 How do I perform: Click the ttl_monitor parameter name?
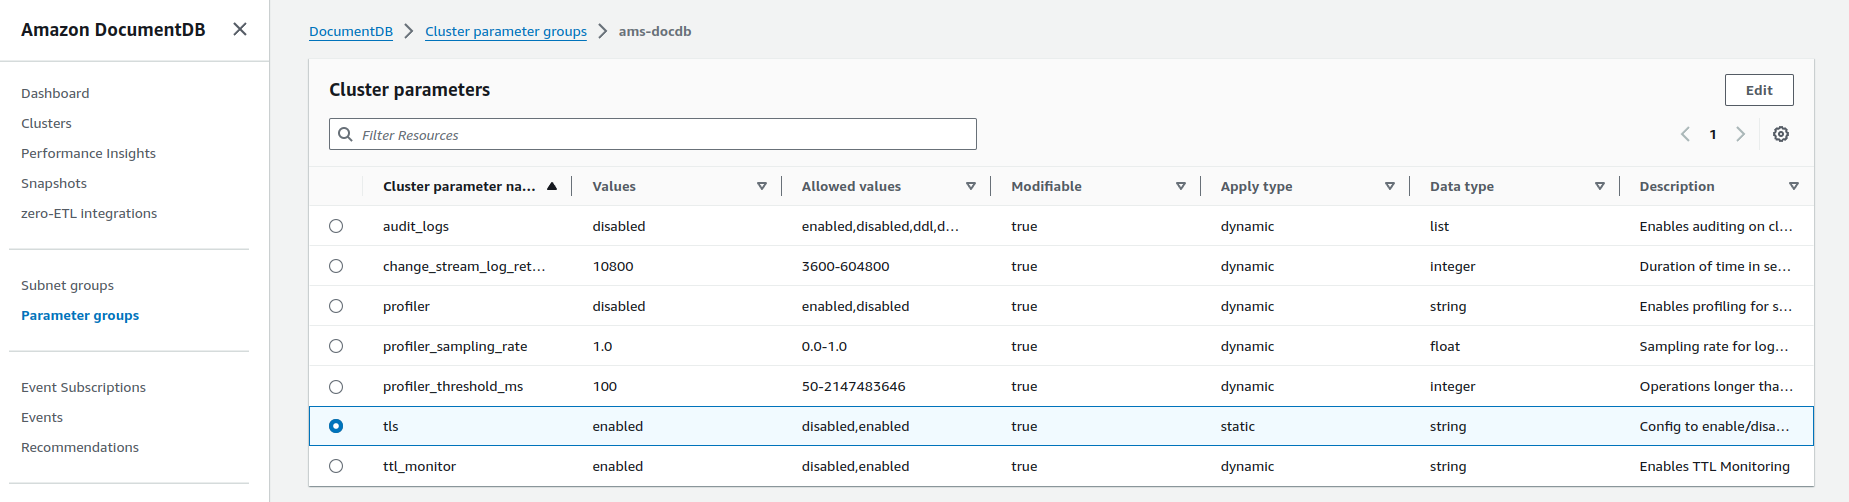click(x=419, y=466)
